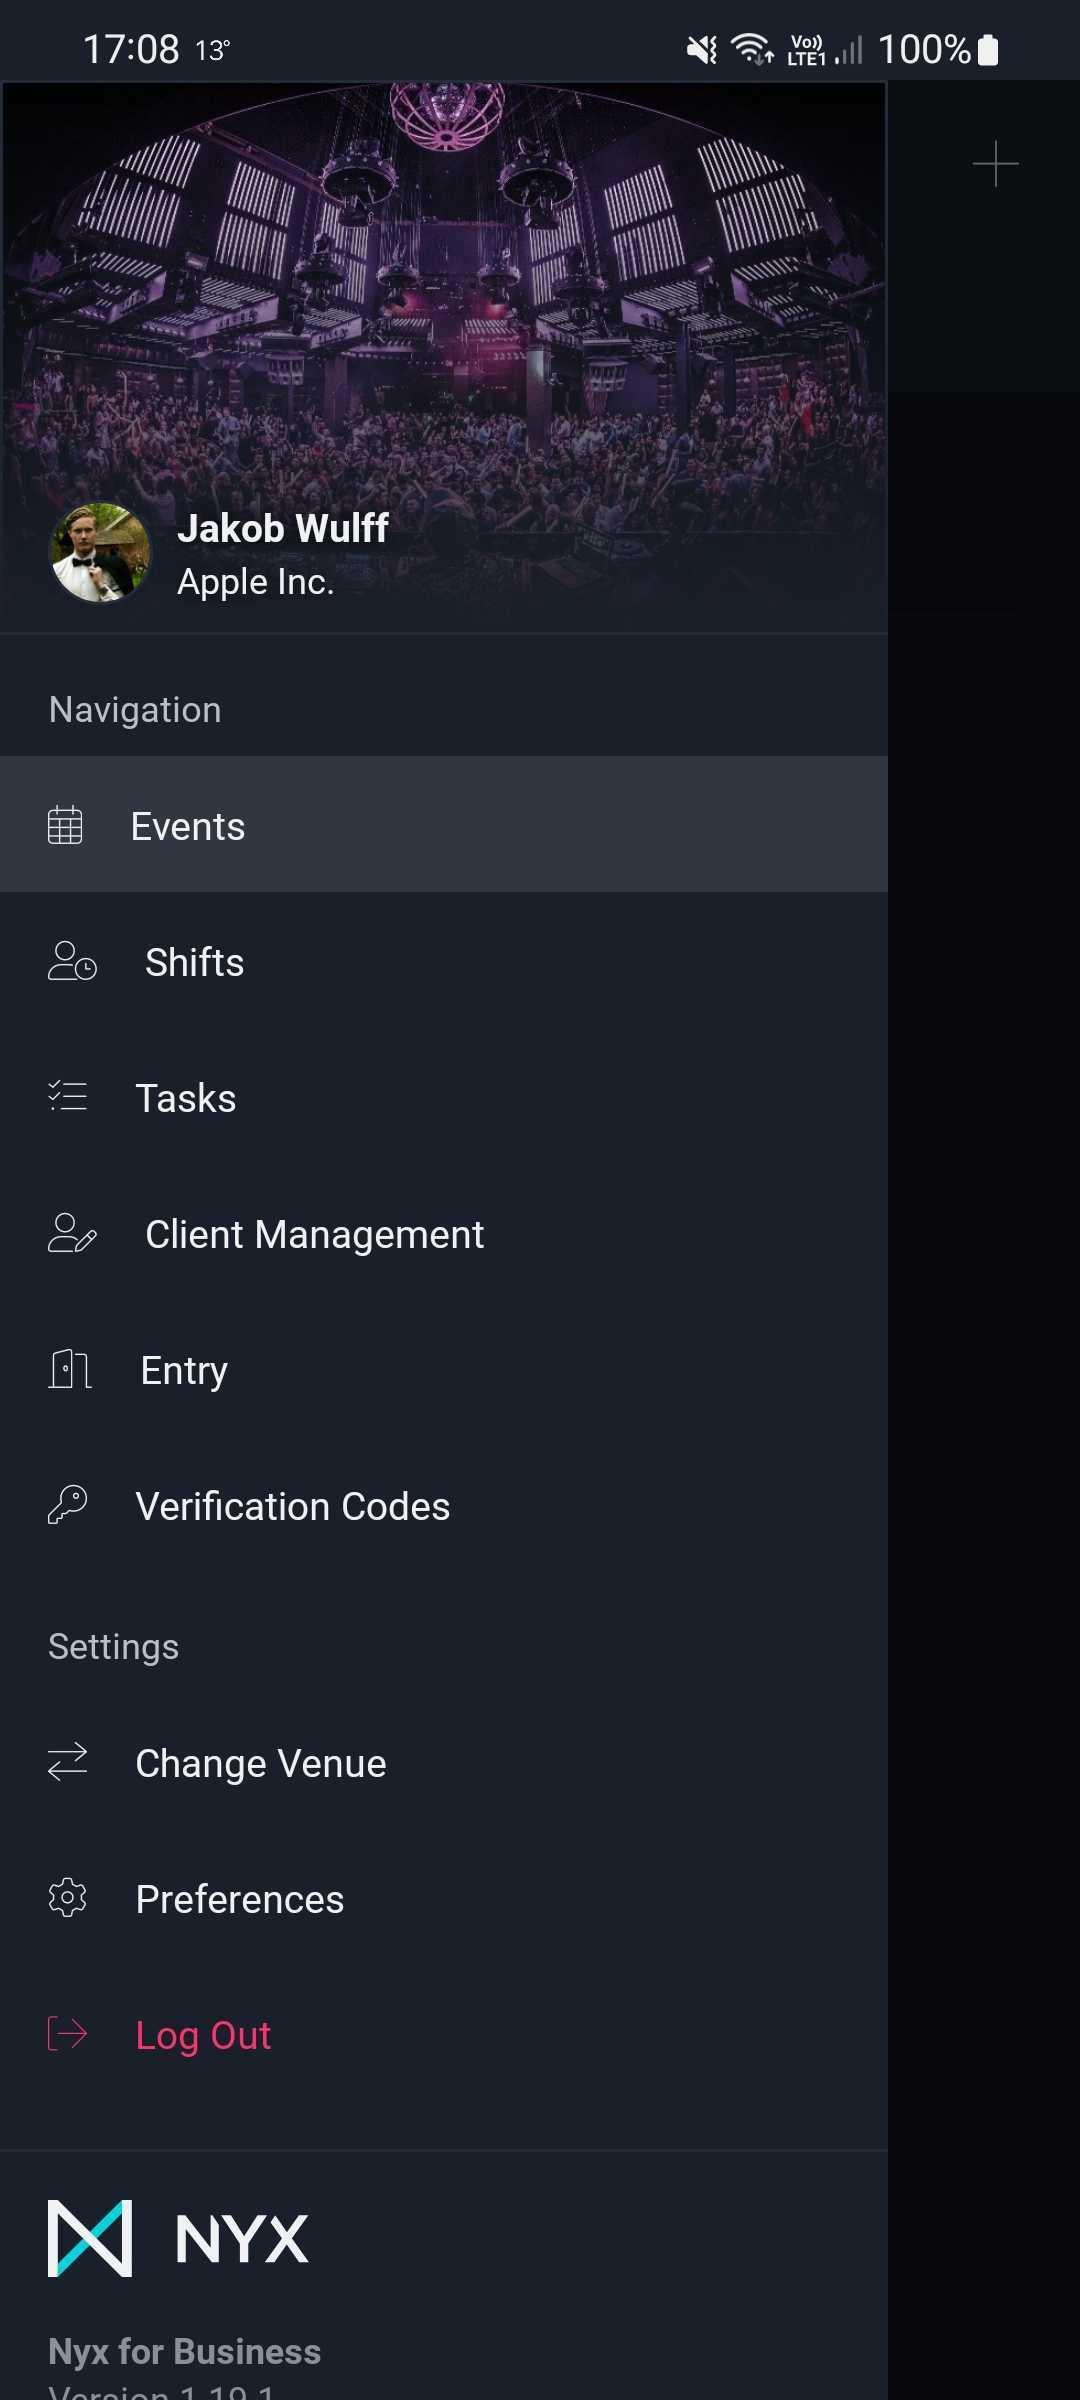Click the Log Out text
Image resolution: width=1080 pixels, height=2400 pixels.
pos(203,2035)
